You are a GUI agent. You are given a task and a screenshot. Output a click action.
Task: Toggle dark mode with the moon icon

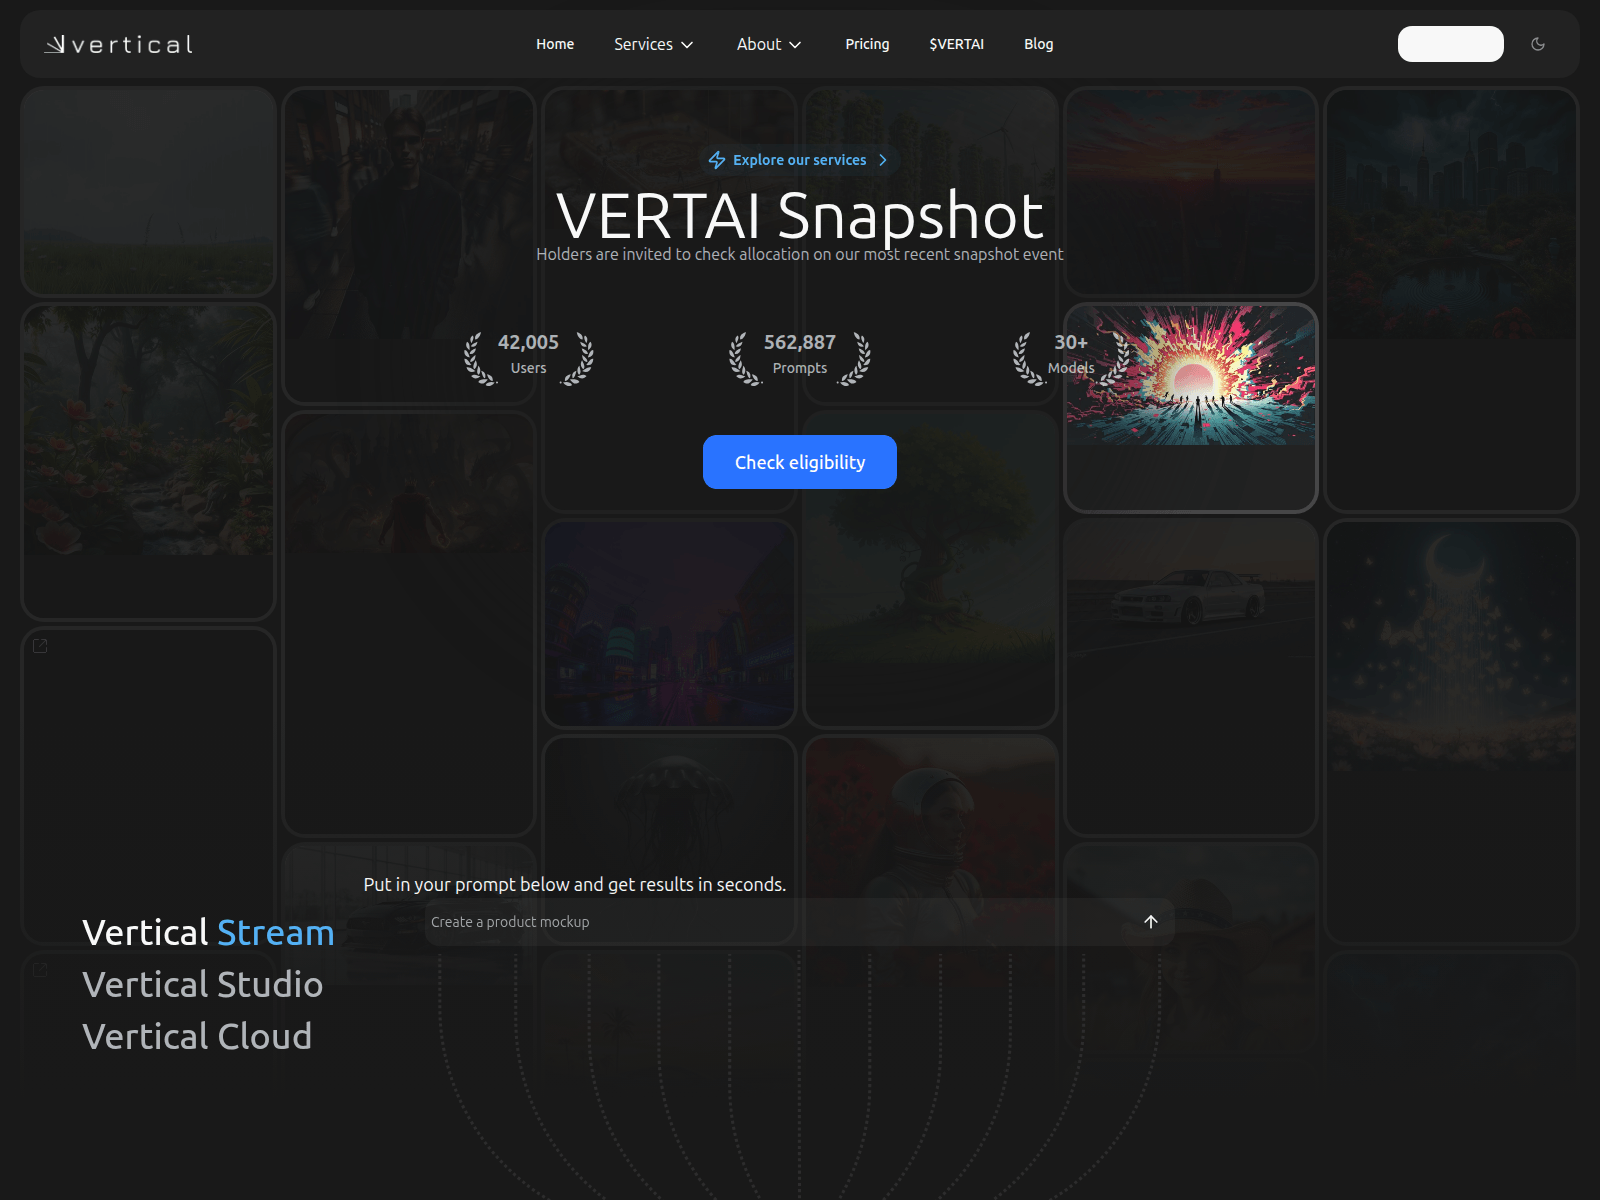coord(1538,44)
